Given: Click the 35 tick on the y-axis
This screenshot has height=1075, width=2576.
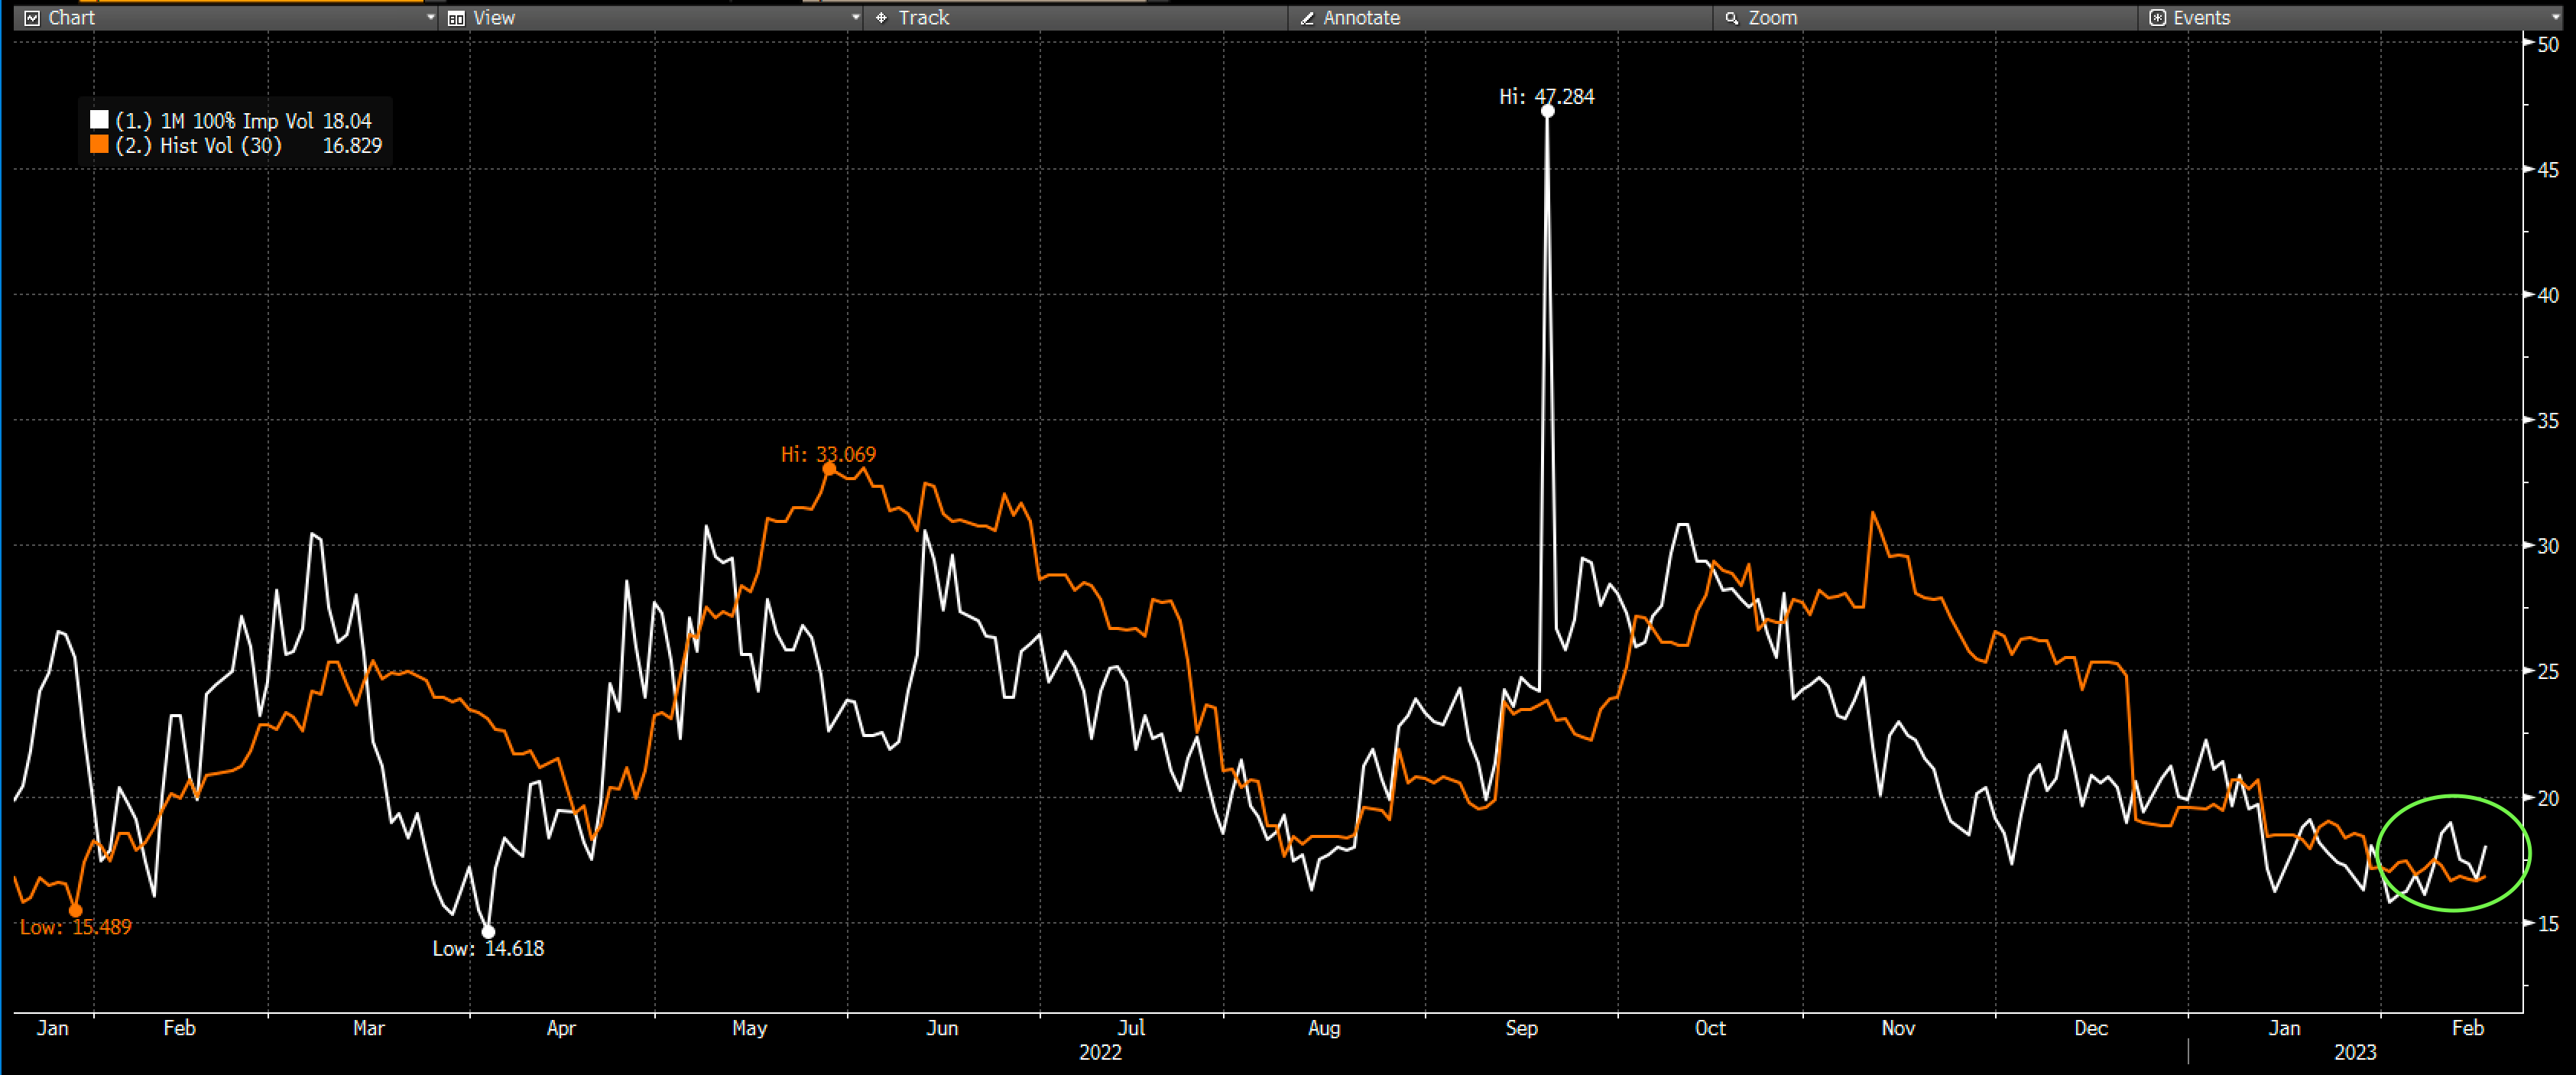Looking at the screenshot, I should pos(2548,421).
